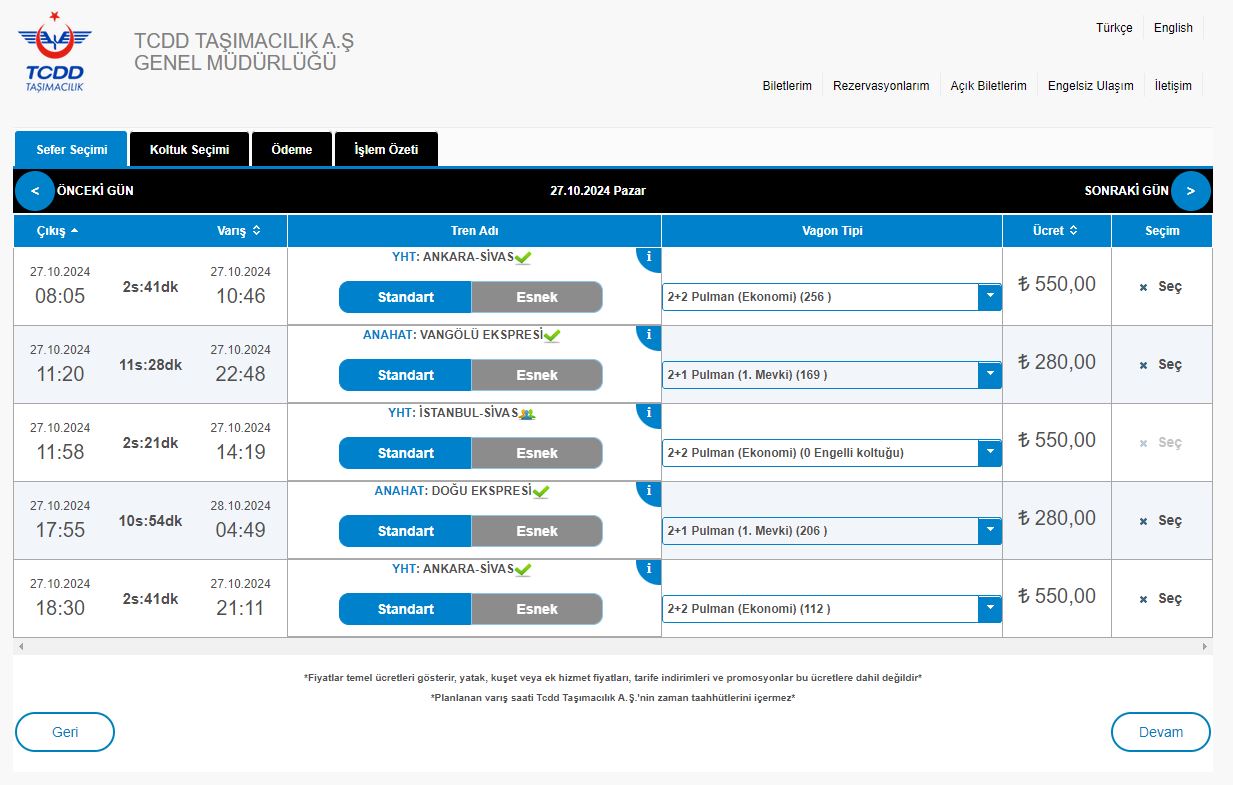Select Esnek fare for 08:05 Ankara-Sivas train

tap(537, 297)
